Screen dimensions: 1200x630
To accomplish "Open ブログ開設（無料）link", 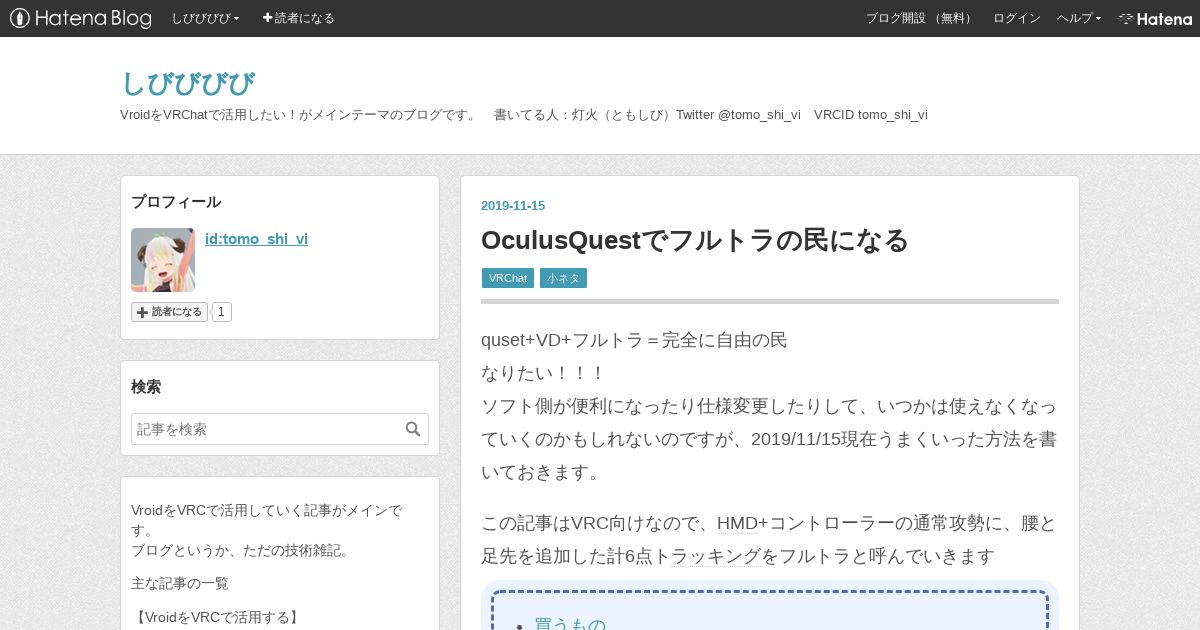I will [x=920, y=18].
